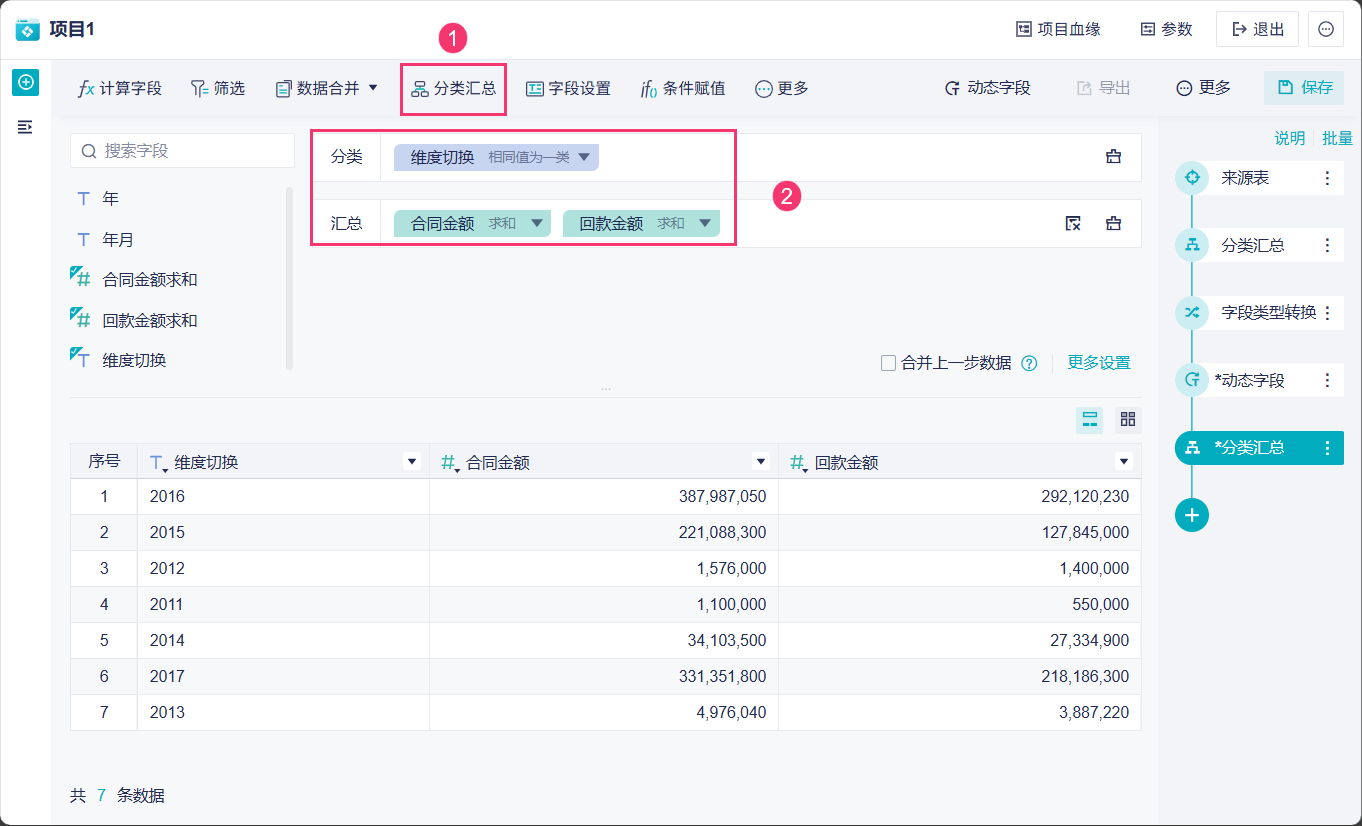Open the 分类汇总 toolbar item
Image resolution: width=1362 pixels, height=826 pixels.
pos(453,88)
